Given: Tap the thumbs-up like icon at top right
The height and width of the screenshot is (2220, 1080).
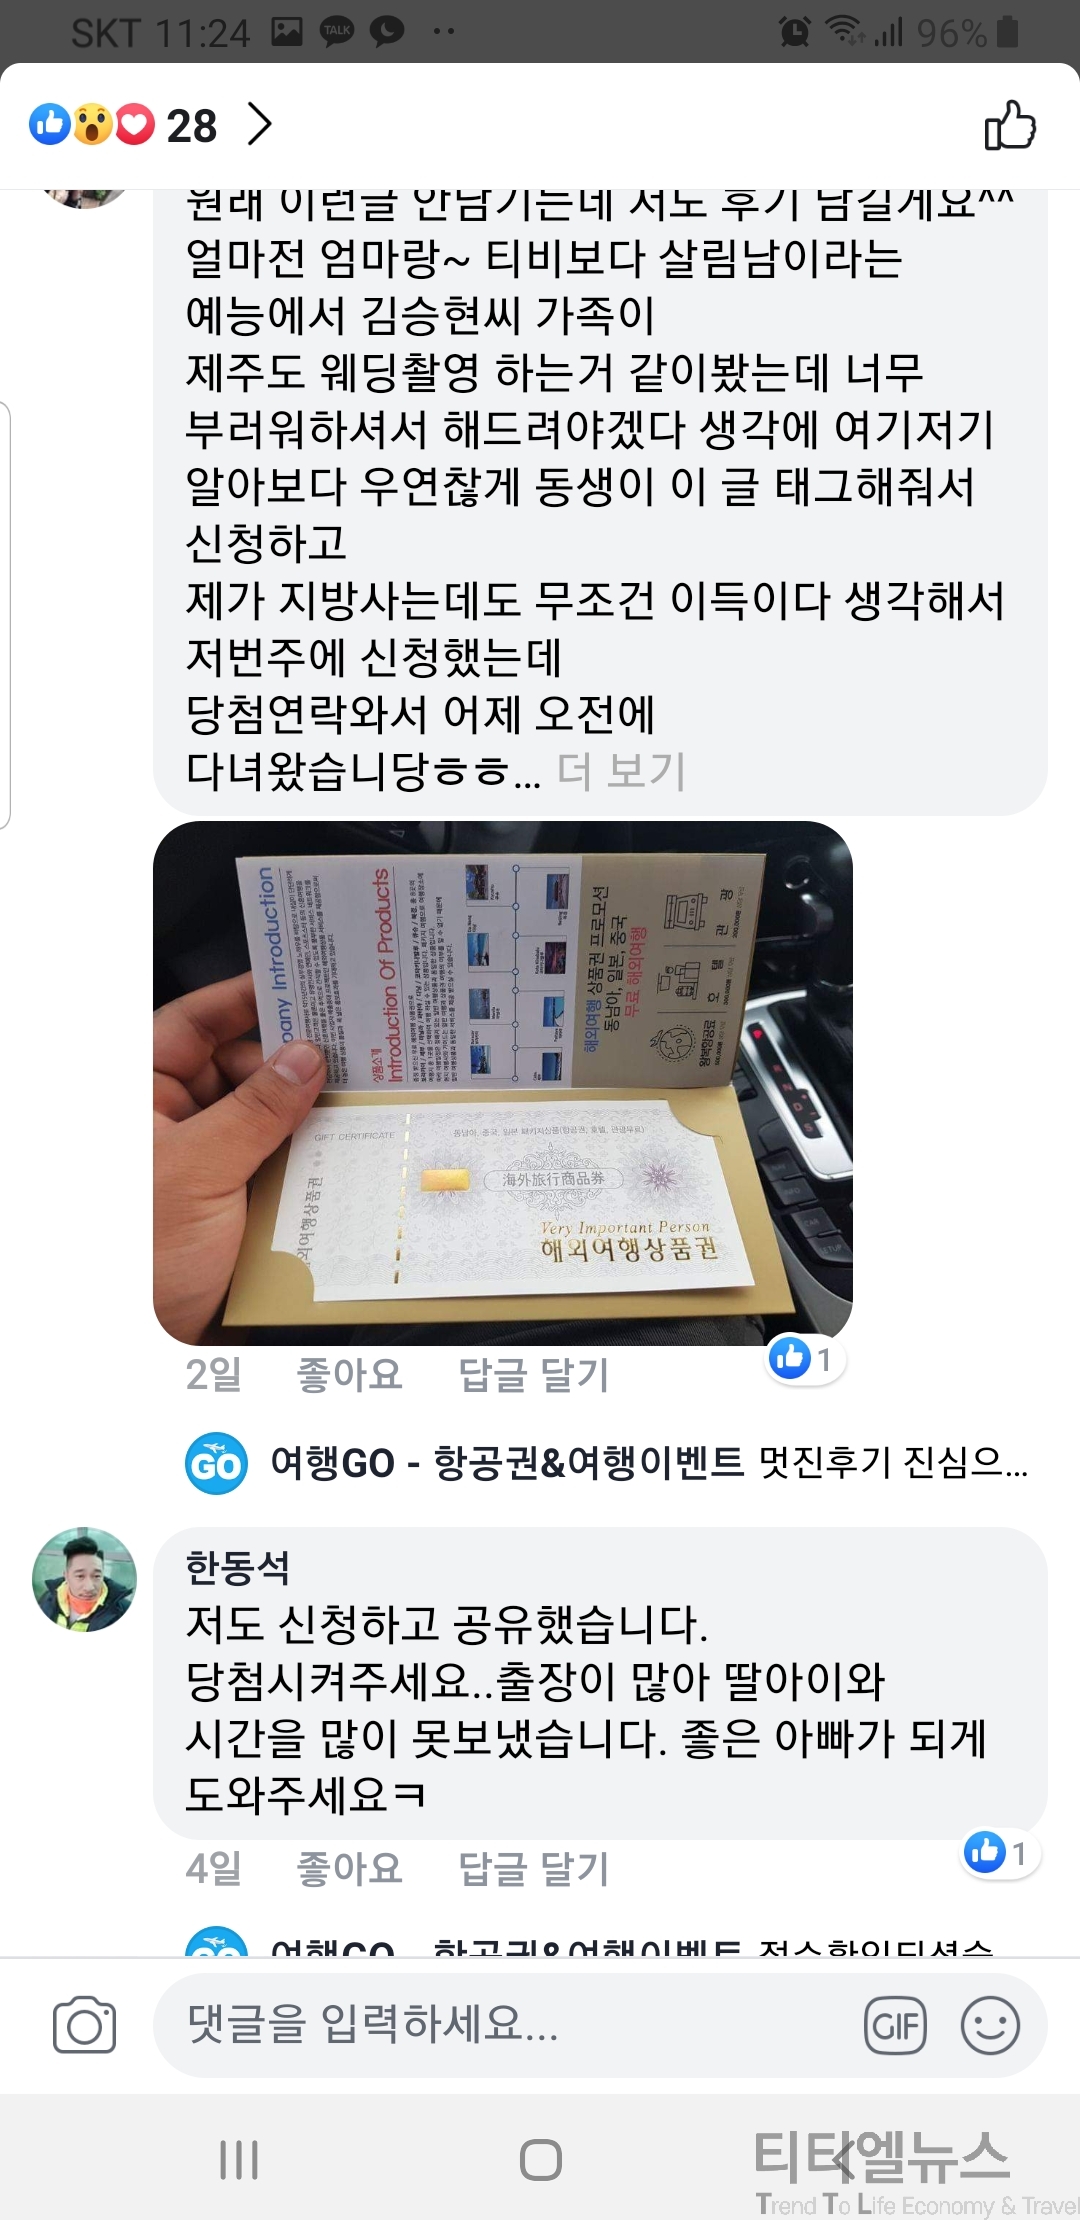Looking at the screenshot, I should (x=1010, y=125).
